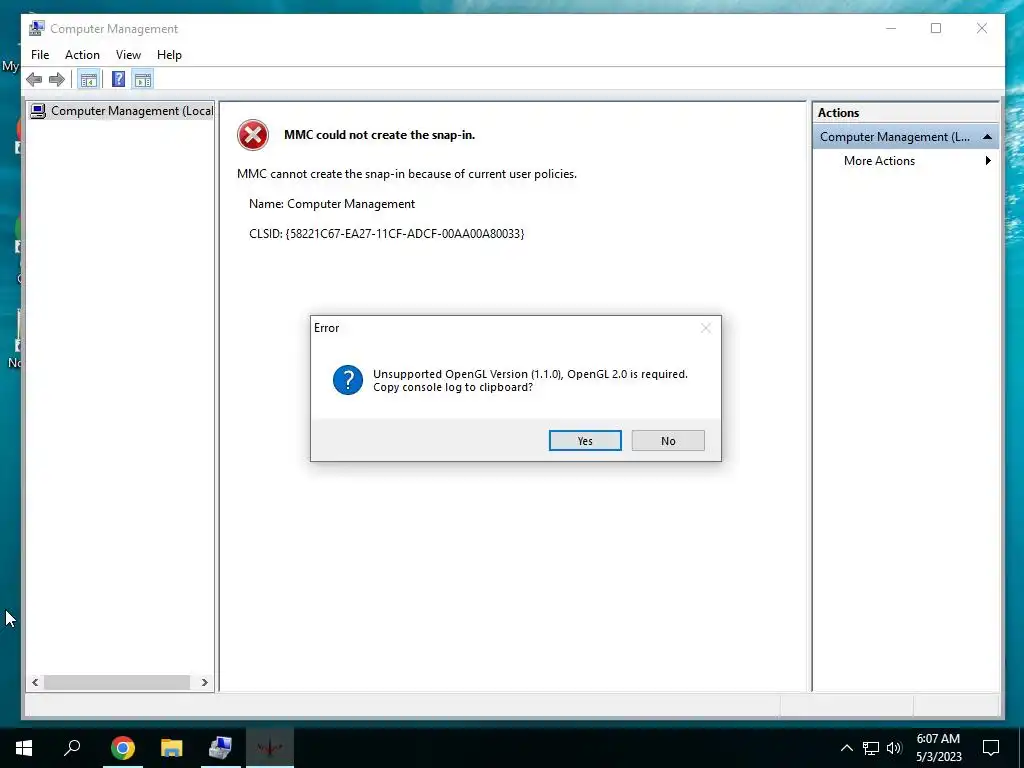Click 'MMC could not create the snap-in.' heading

click(379, 135)
